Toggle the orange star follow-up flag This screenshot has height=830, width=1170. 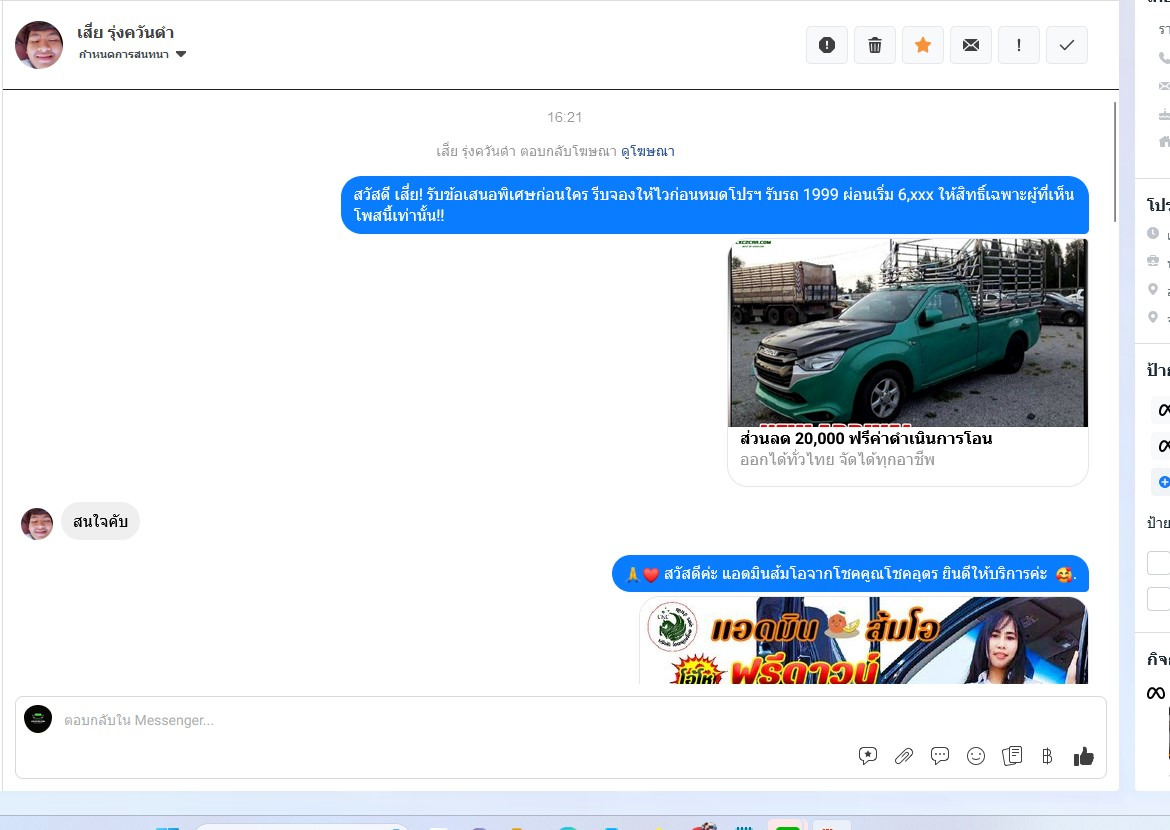pyautogui.click(x=922, y=45)
